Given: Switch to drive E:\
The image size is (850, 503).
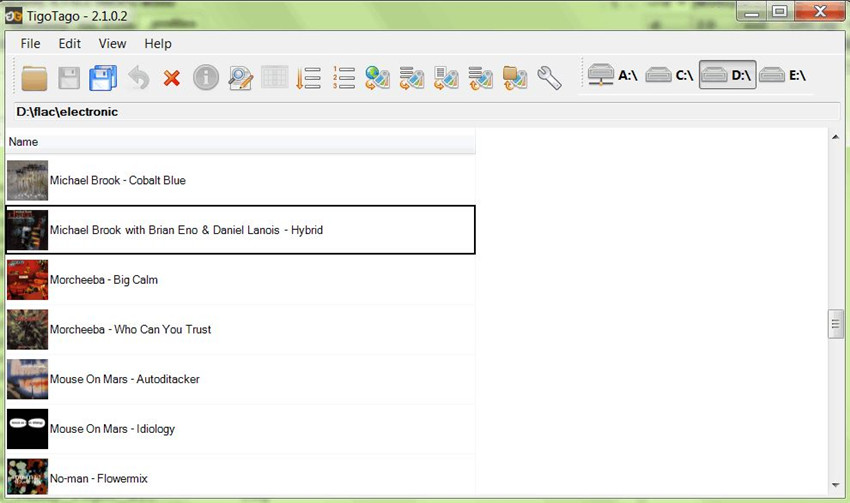Looking at the screenshot, I should [x=783, y=75].
